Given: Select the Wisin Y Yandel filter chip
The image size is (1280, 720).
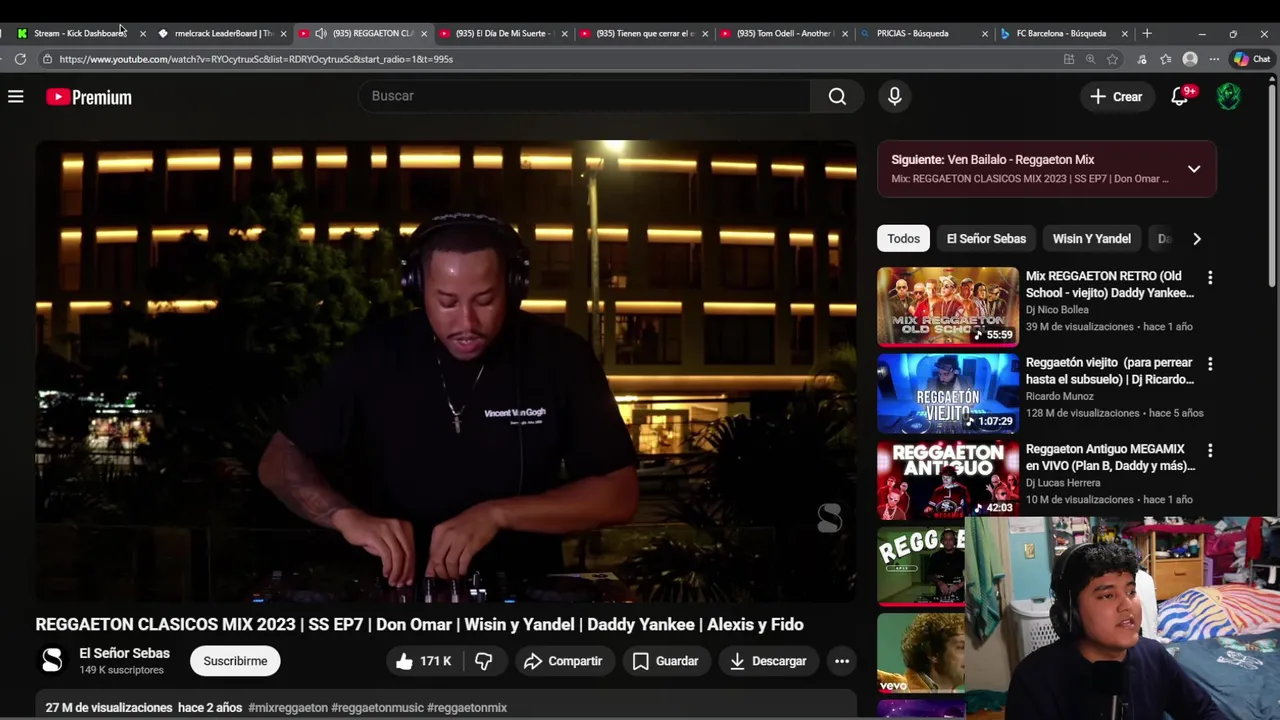Looking at the screenshot, I should (x=1092, y=239).
